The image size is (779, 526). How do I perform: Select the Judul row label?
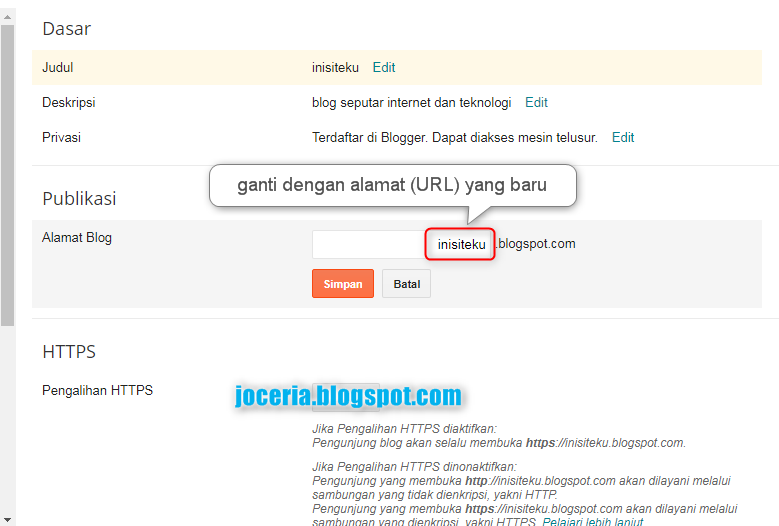tap(58, 67)
